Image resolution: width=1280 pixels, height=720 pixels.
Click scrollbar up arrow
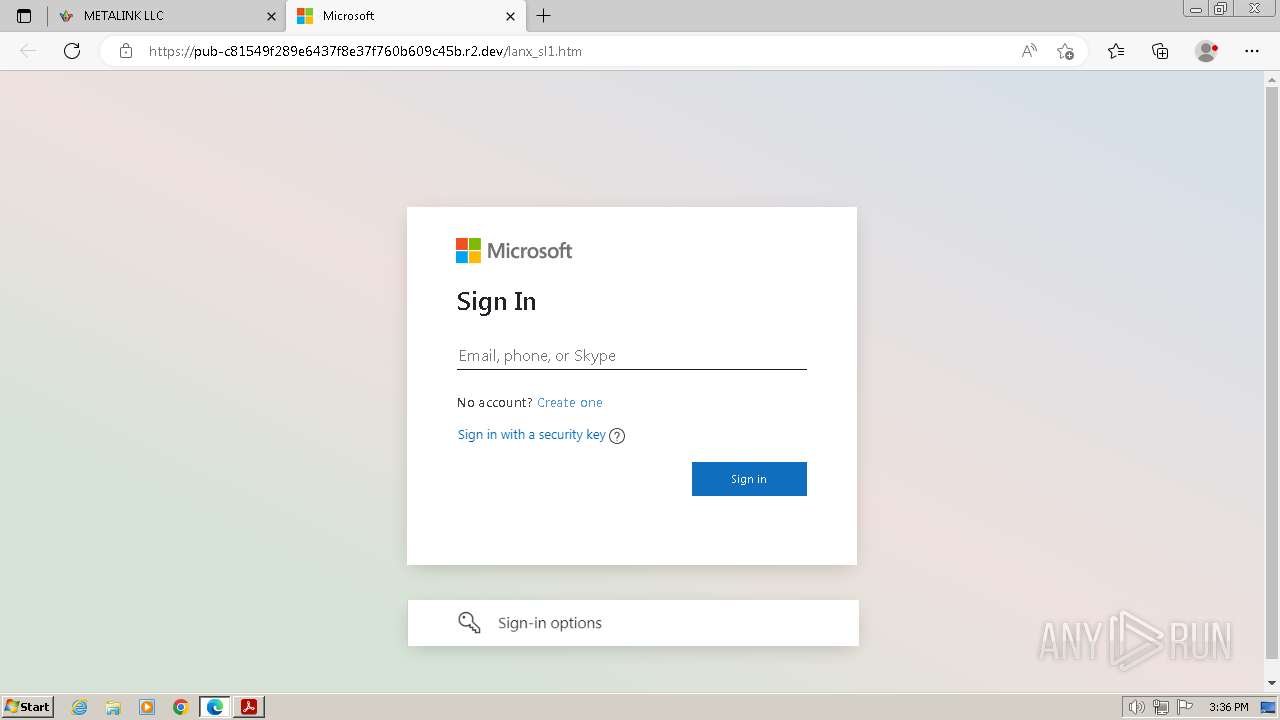(1272, 80)
